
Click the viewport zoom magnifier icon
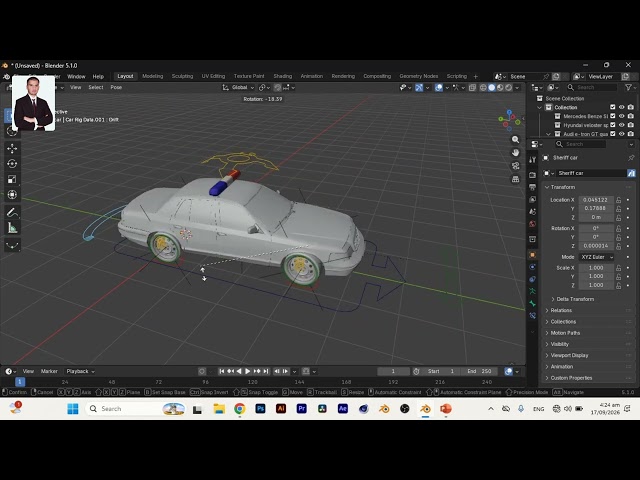click(516, 140)
